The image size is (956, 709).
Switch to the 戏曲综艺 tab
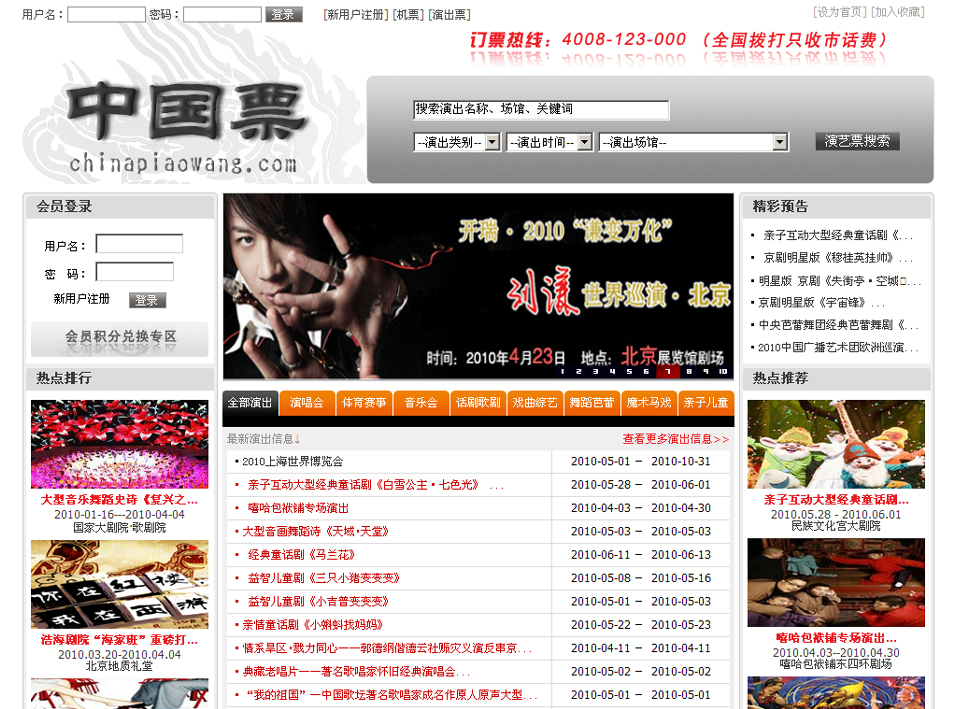point(535,403)
